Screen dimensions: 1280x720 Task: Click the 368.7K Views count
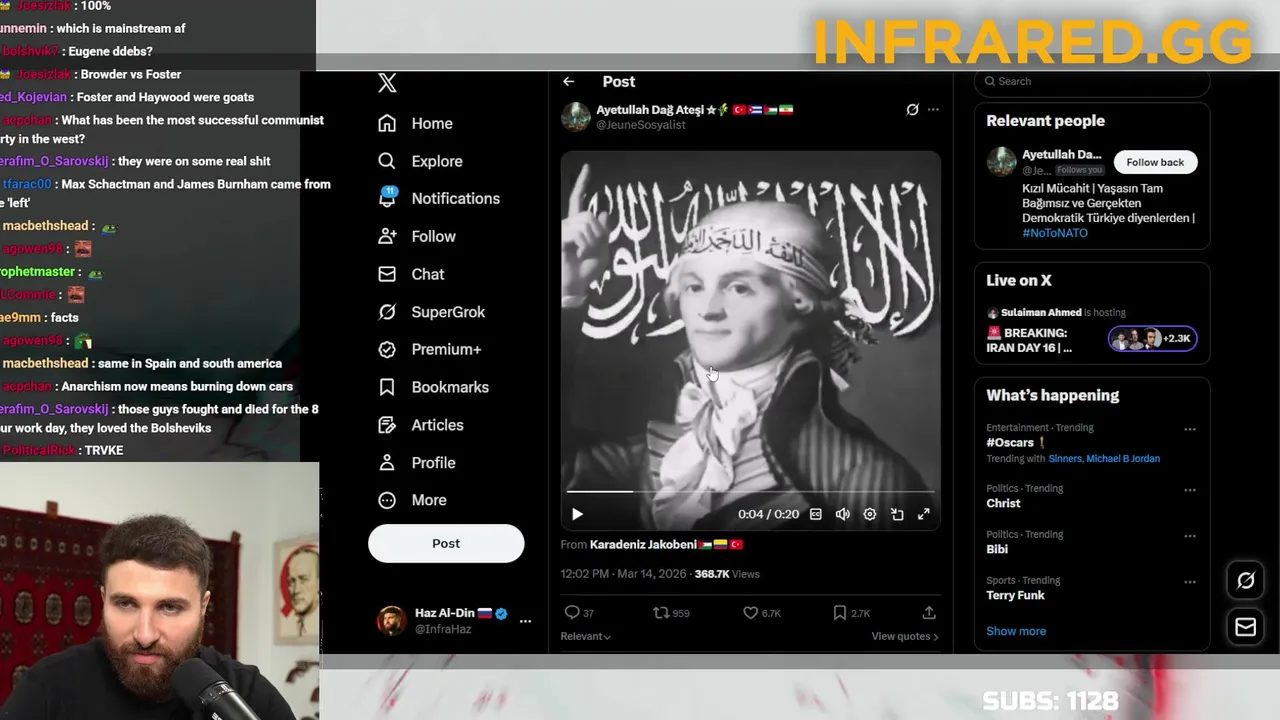pos(727,574)
